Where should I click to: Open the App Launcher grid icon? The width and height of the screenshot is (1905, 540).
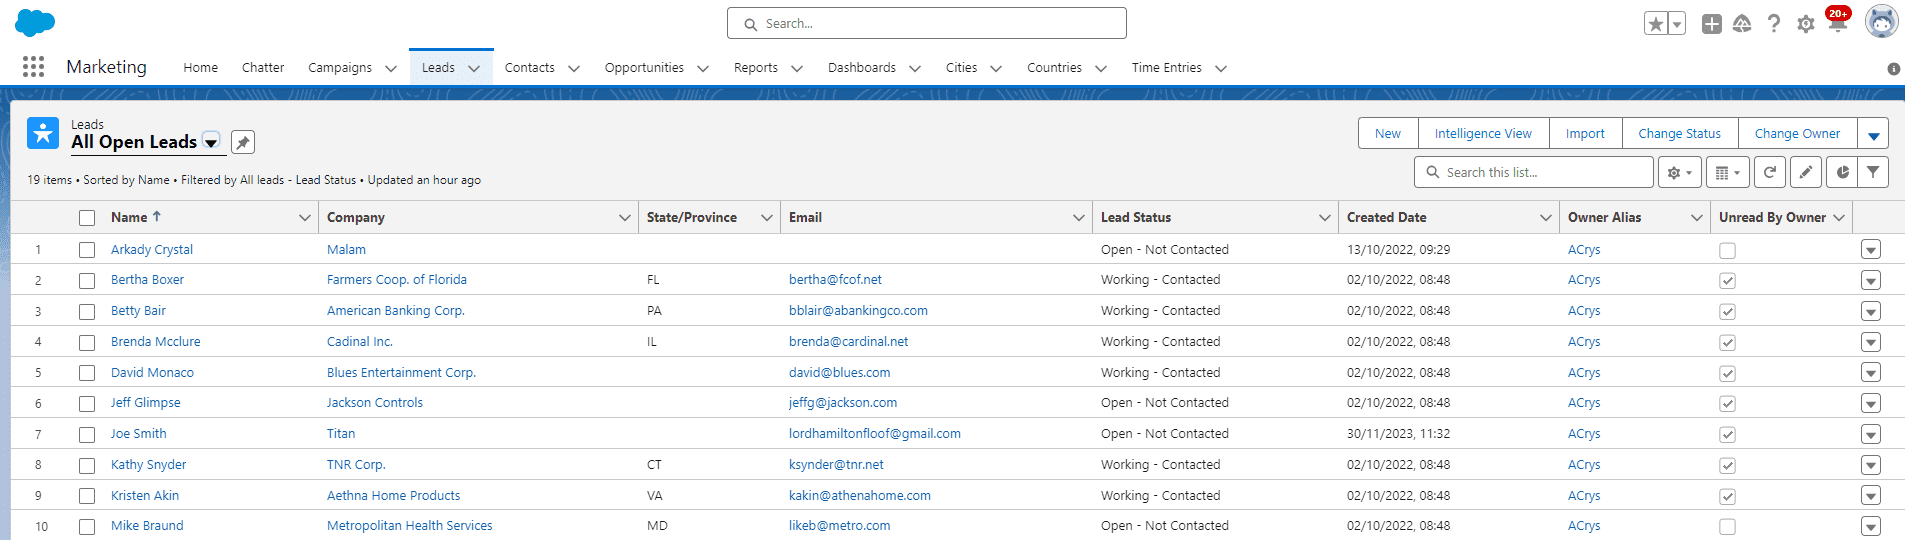tap(34, 67)
